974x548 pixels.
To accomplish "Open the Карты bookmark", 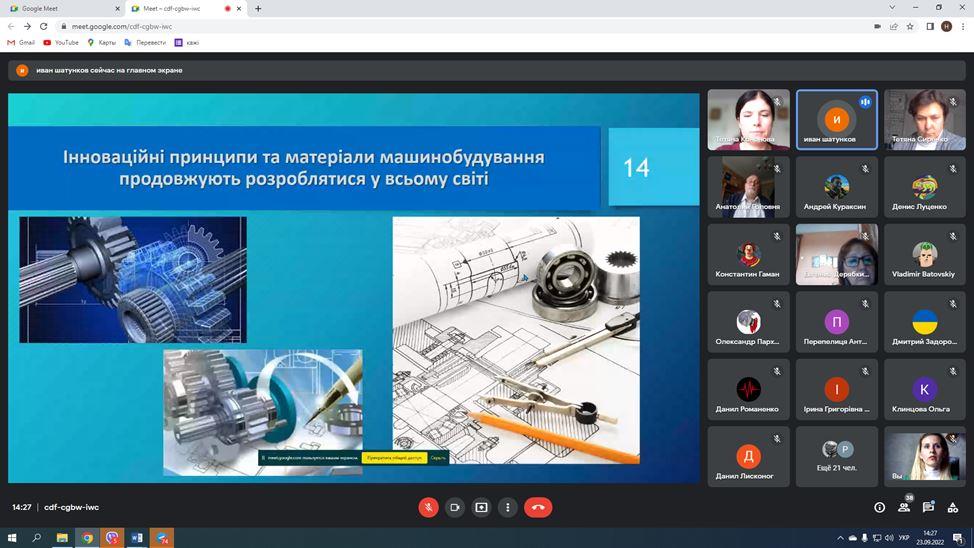I will point(101,42).
